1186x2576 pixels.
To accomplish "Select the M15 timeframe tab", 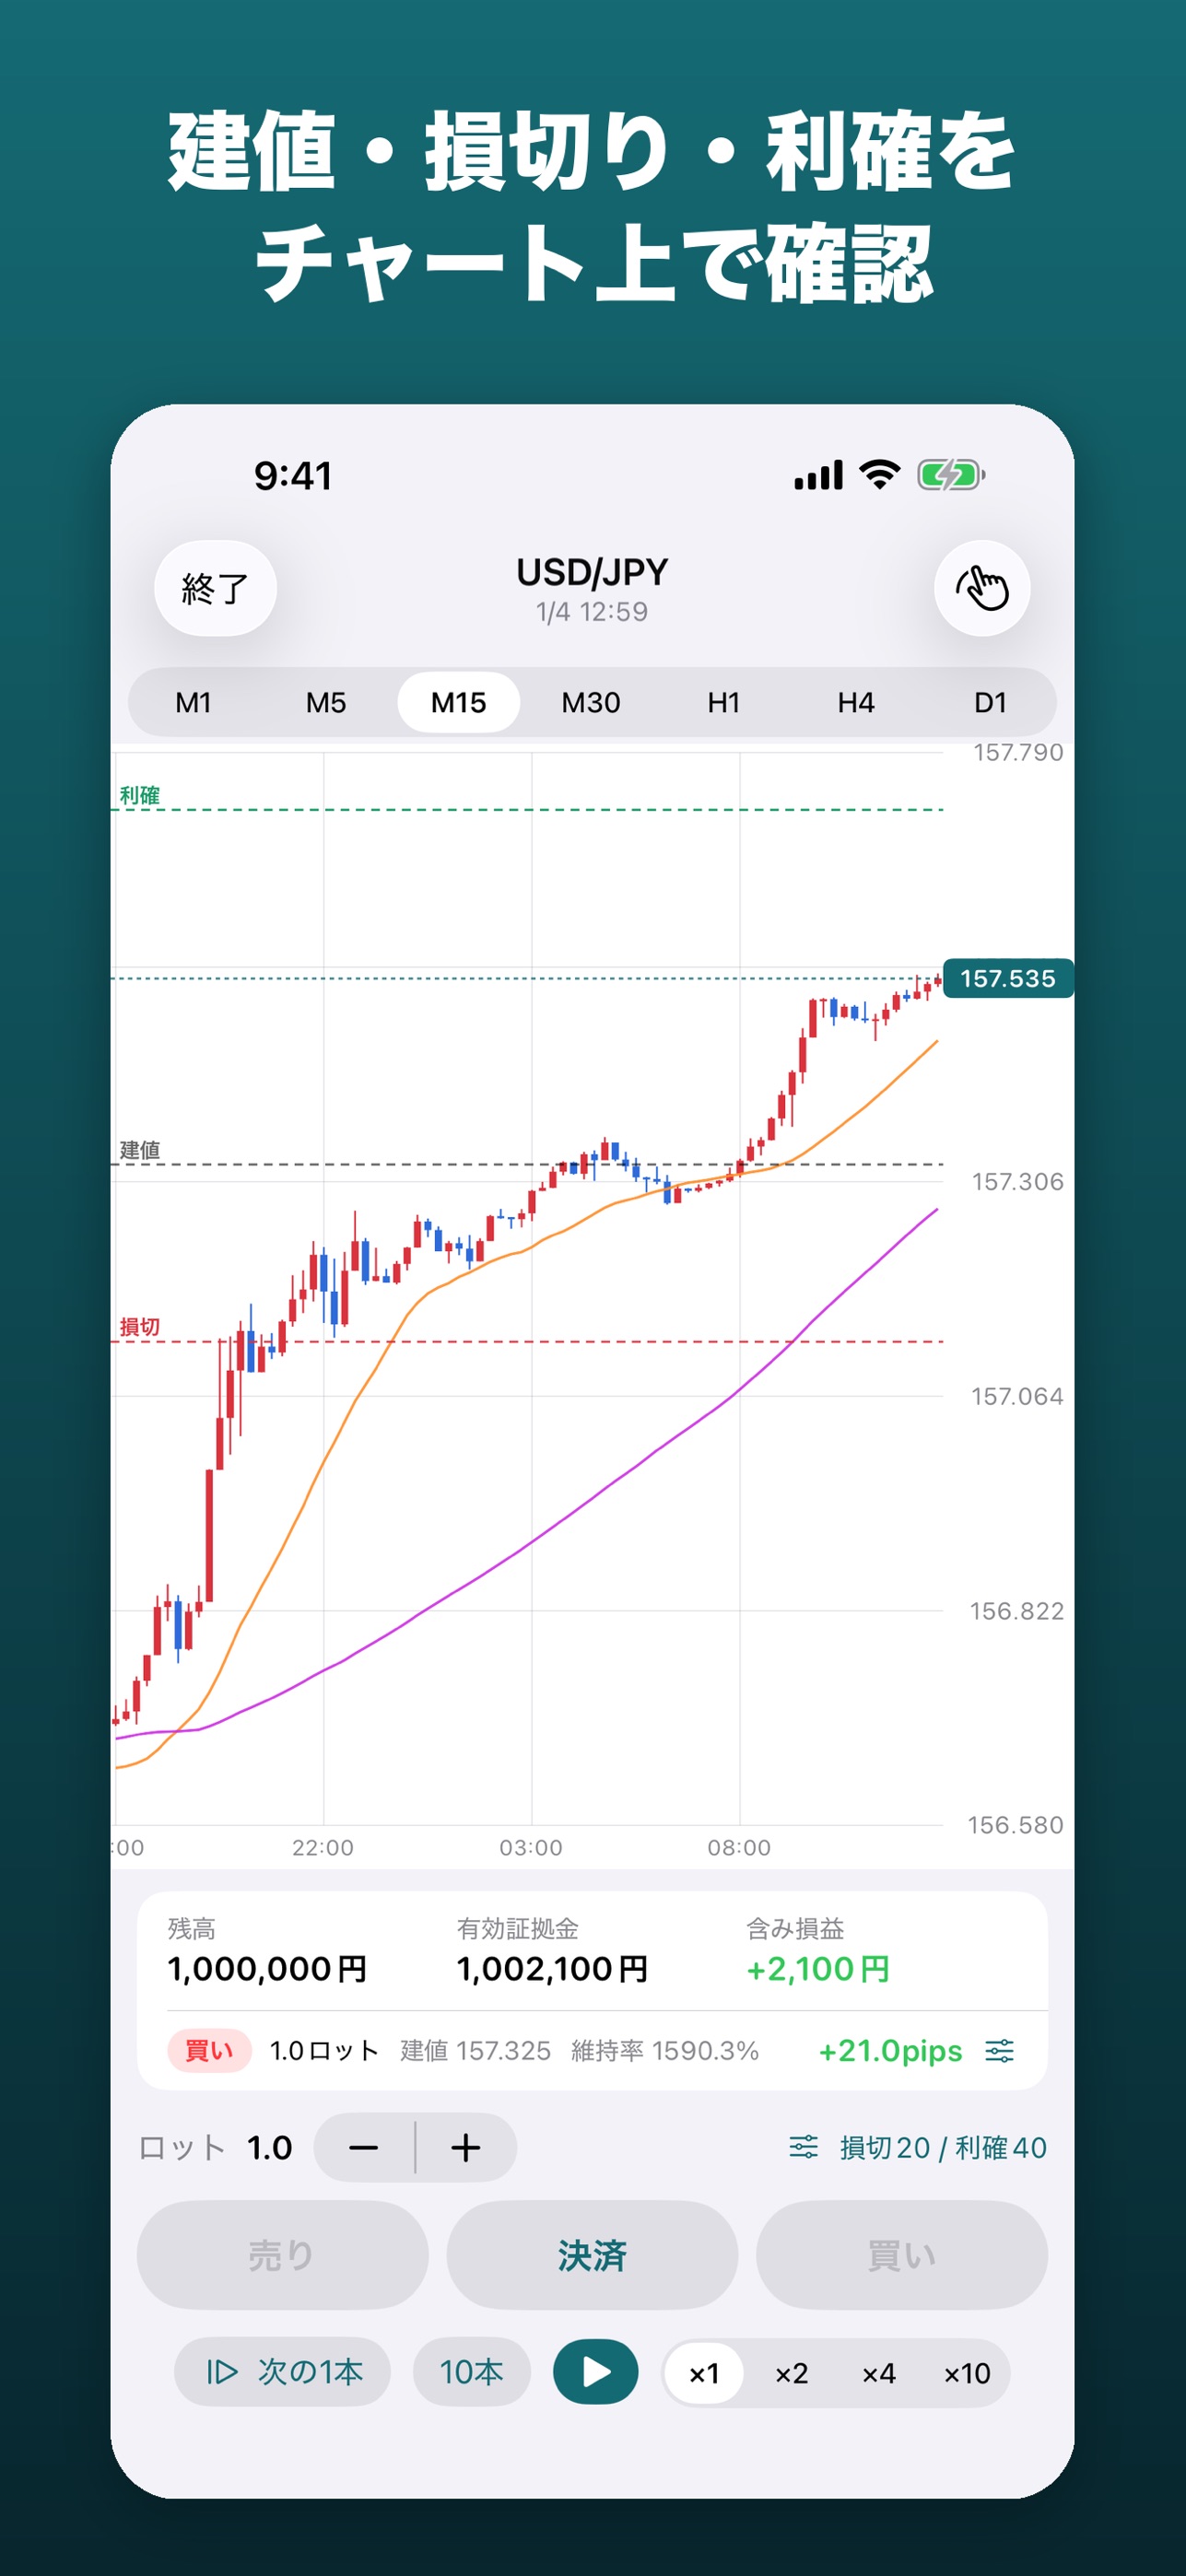I will 458,702.
